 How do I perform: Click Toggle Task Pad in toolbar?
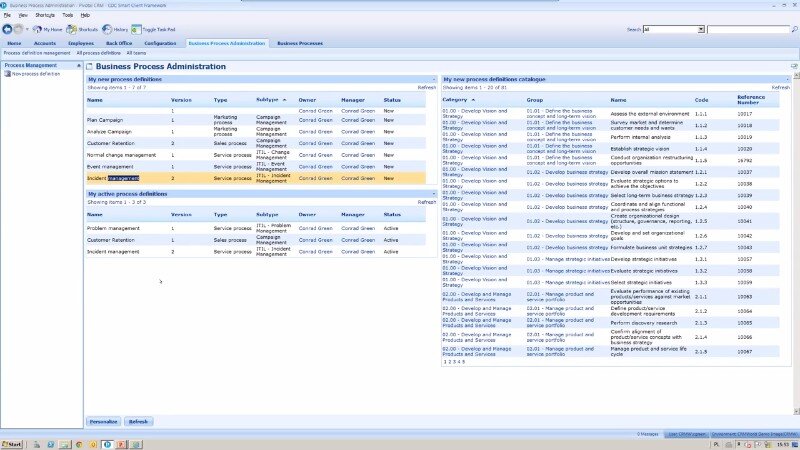pyautogui.click(x=153, y=30)
